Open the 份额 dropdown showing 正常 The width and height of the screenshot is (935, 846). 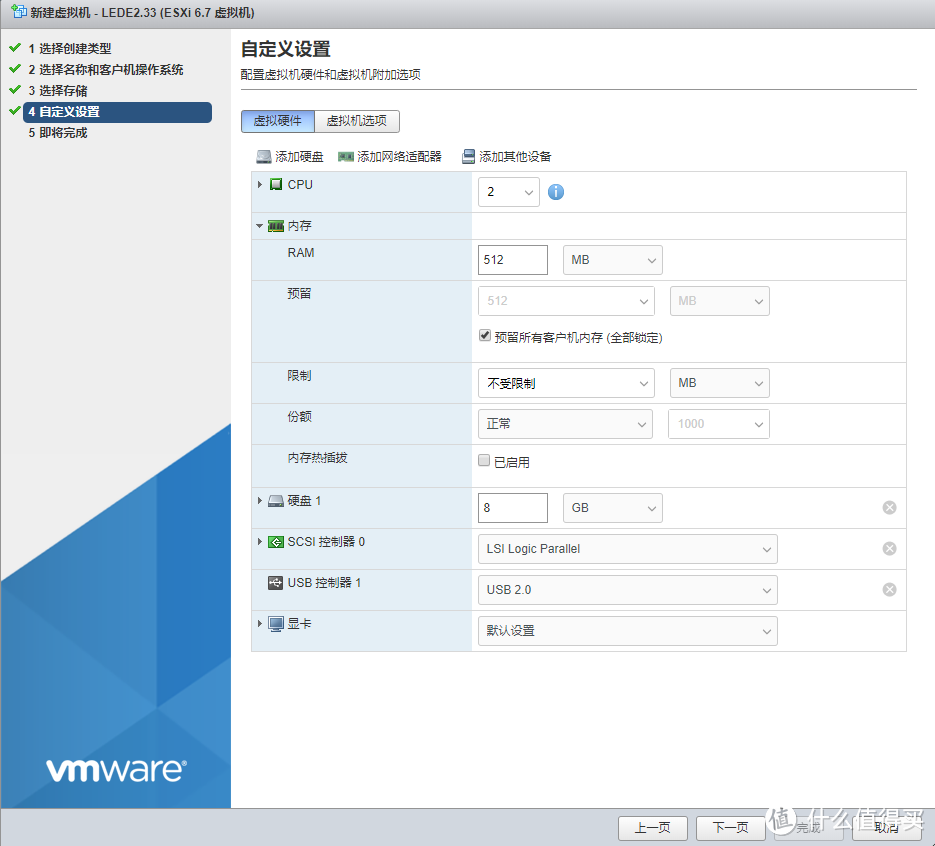[565, 423]
